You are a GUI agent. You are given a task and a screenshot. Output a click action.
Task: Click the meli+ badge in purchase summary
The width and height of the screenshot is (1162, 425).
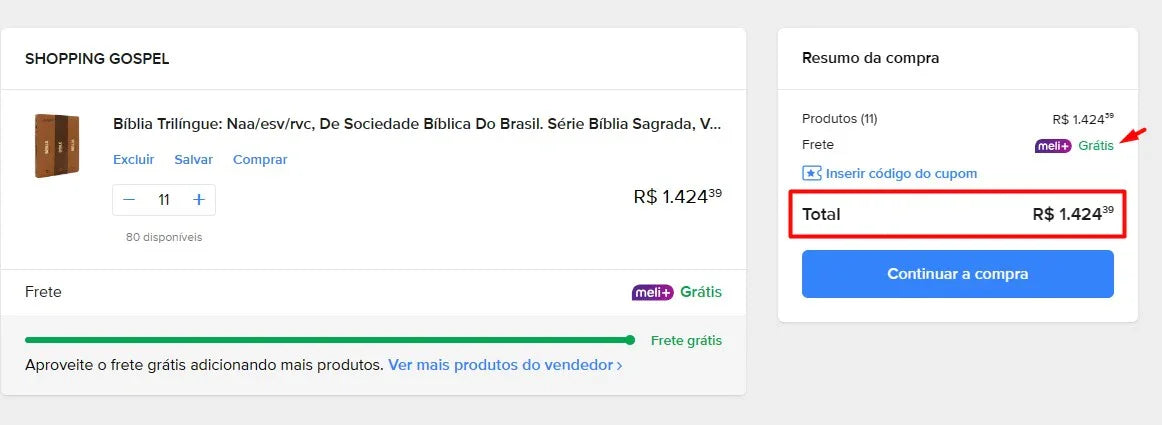1053,146
